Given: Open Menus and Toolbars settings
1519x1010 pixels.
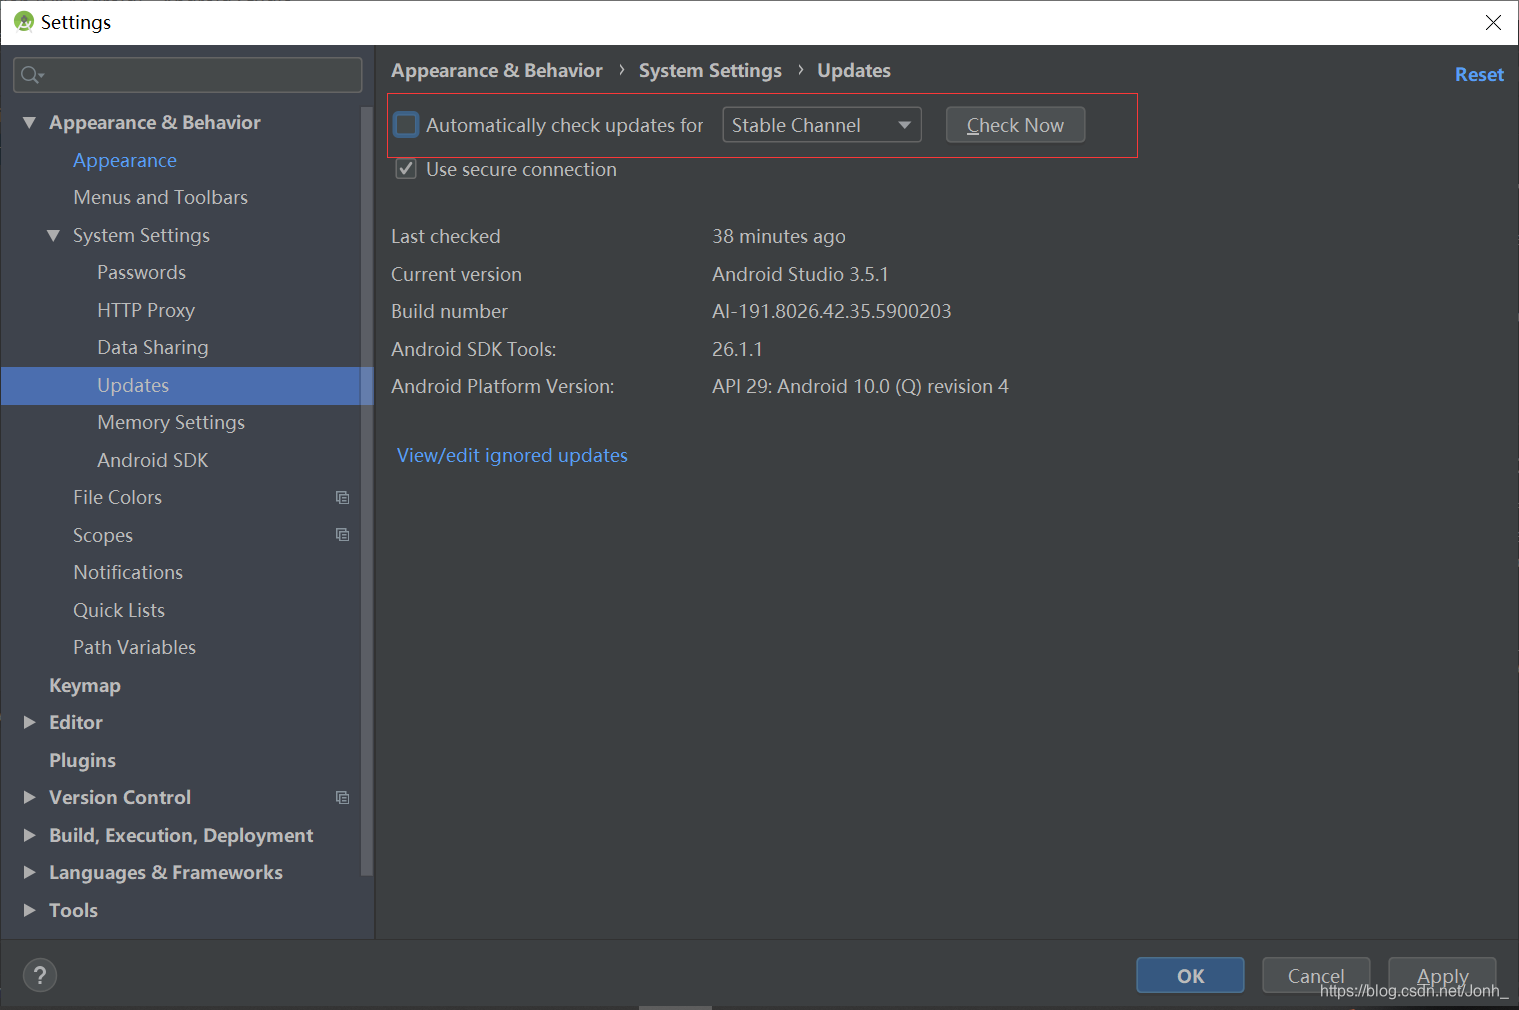Looking at the screenshot, I should (x=160, y=197).
